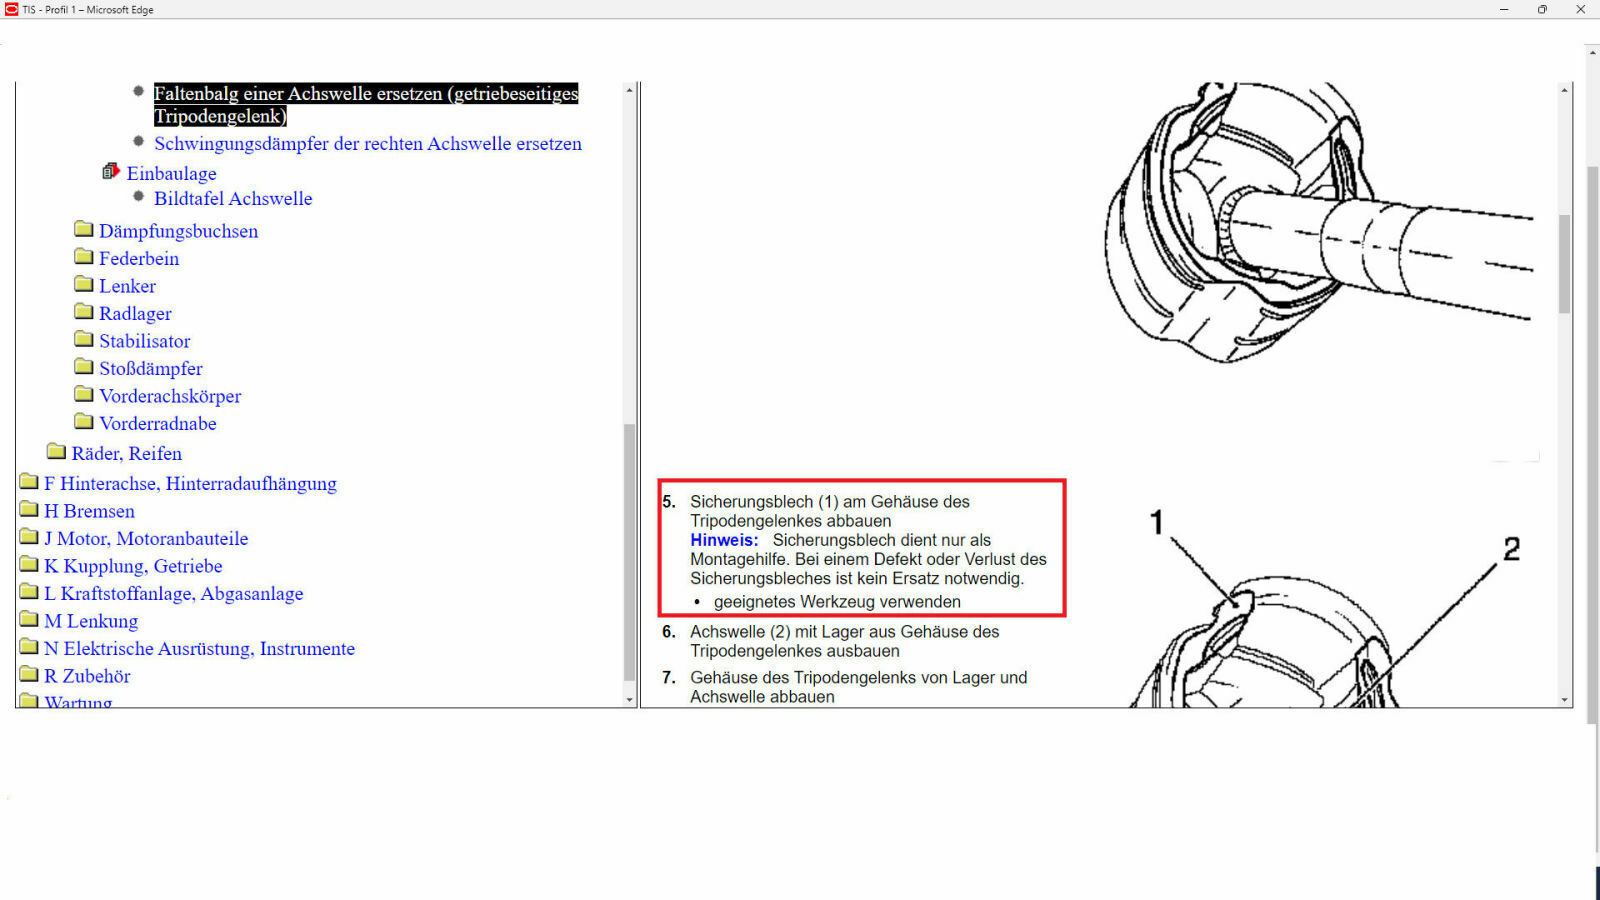Open N Elektrische Ausrüstung, Instrumente
1600x900 pixels.
(199, 649)
